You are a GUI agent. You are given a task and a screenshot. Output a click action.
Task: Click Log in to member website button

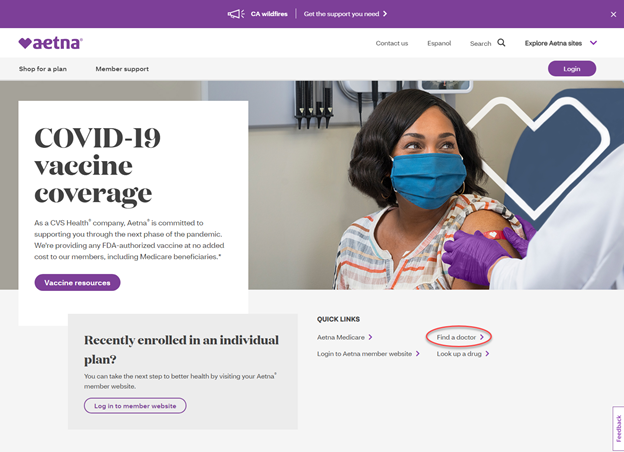click(x=135, y=406)
